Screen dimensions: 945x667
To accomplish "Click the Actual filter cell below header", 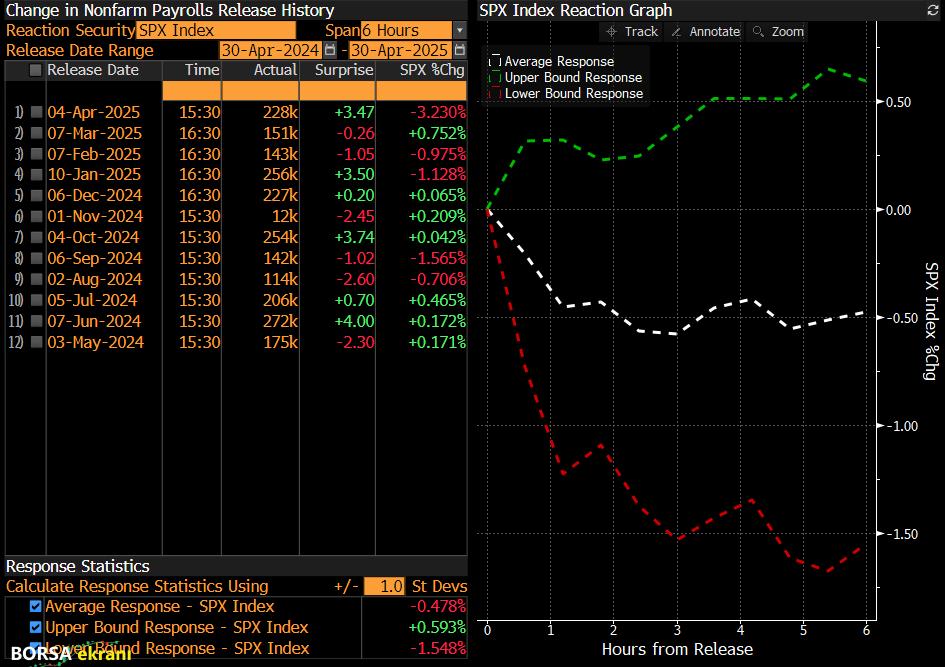I will [260, 90].
